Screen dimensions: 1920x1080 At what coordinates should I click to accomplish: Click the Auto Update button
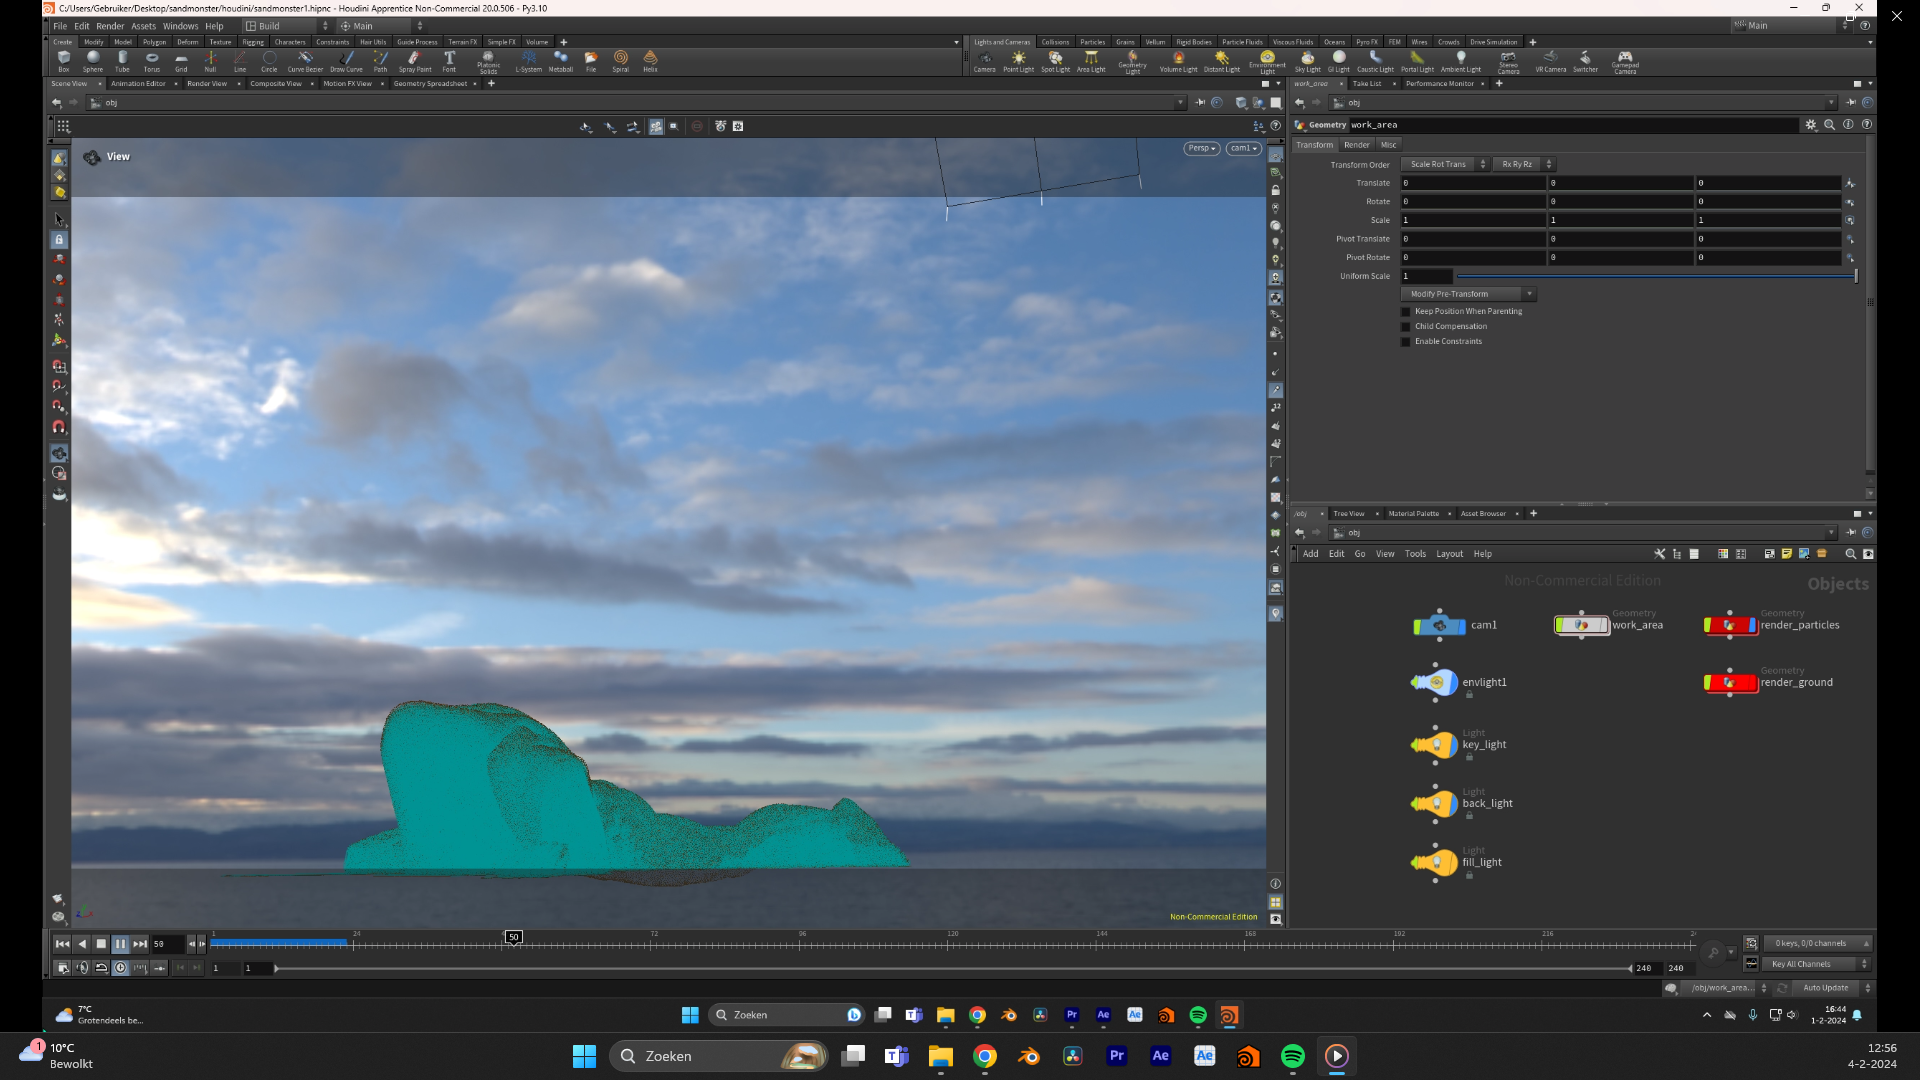pyautogui.click(x=1826, y=988)
